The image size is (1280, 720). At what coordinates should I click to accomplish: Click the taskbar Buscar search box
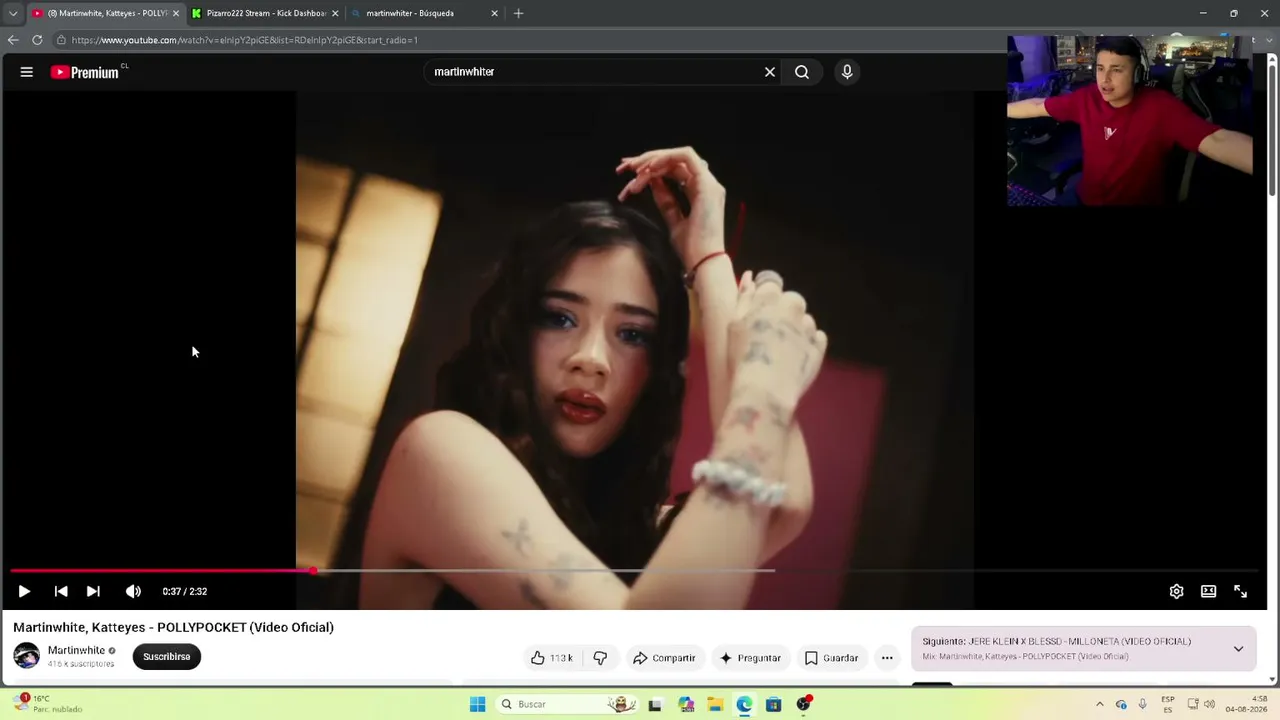(568, 704)
